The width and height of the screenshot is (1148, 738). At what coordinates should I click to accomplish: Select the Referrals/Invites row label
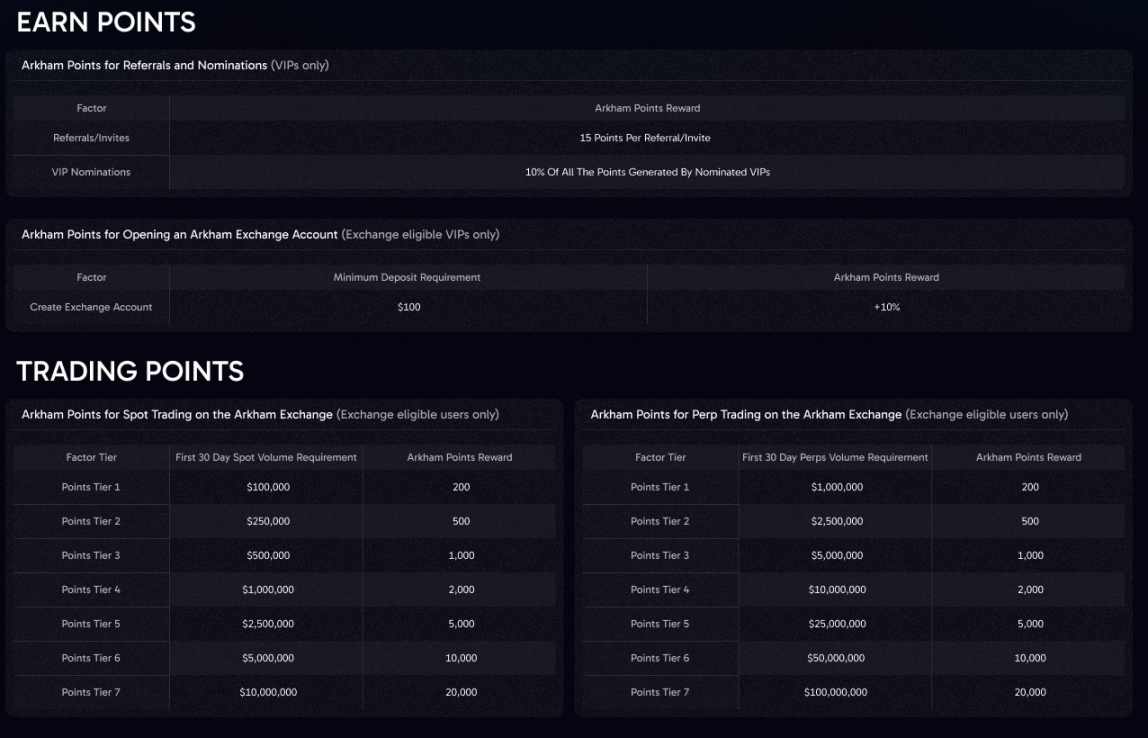coord(91,138)
